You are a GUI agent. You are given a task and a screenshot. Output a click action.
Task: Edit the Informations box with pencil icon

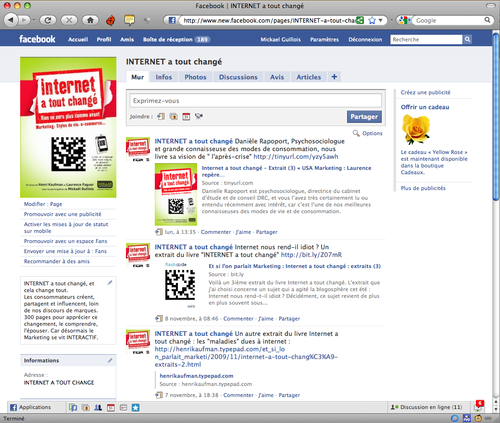[x=110, y=360]
